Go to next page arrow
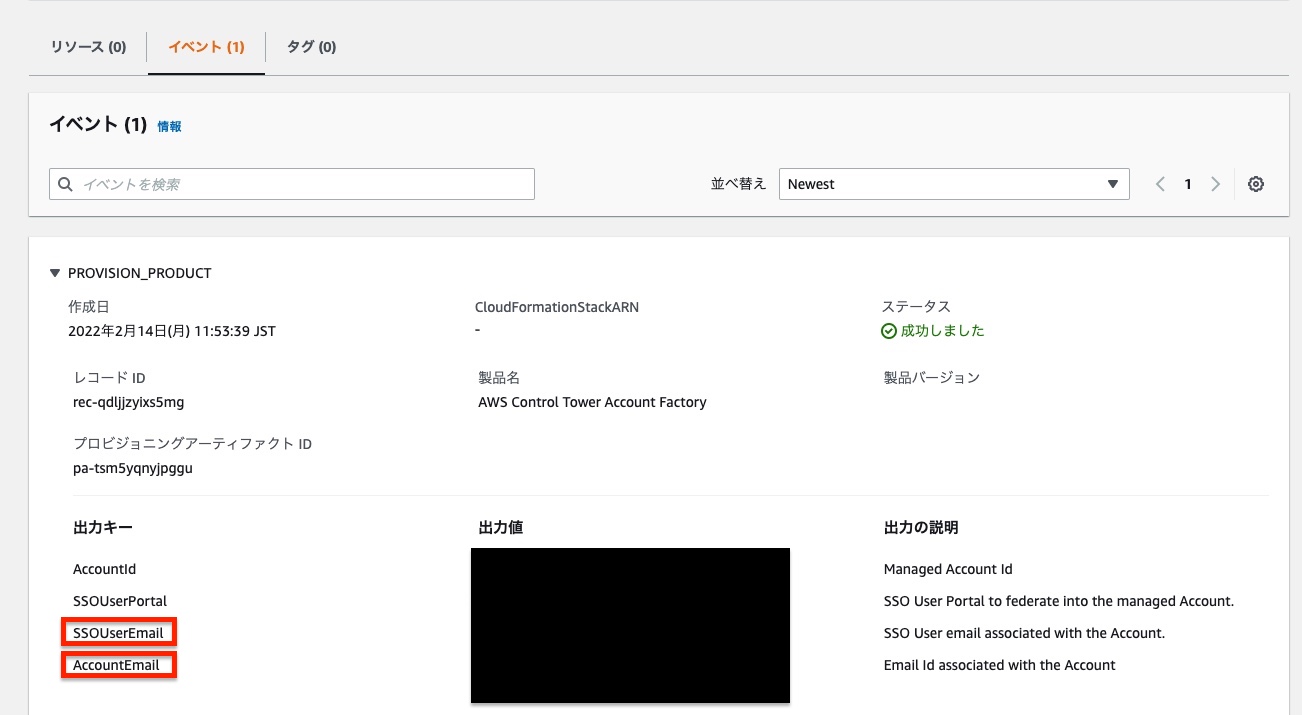 [x=1216, y=184]
